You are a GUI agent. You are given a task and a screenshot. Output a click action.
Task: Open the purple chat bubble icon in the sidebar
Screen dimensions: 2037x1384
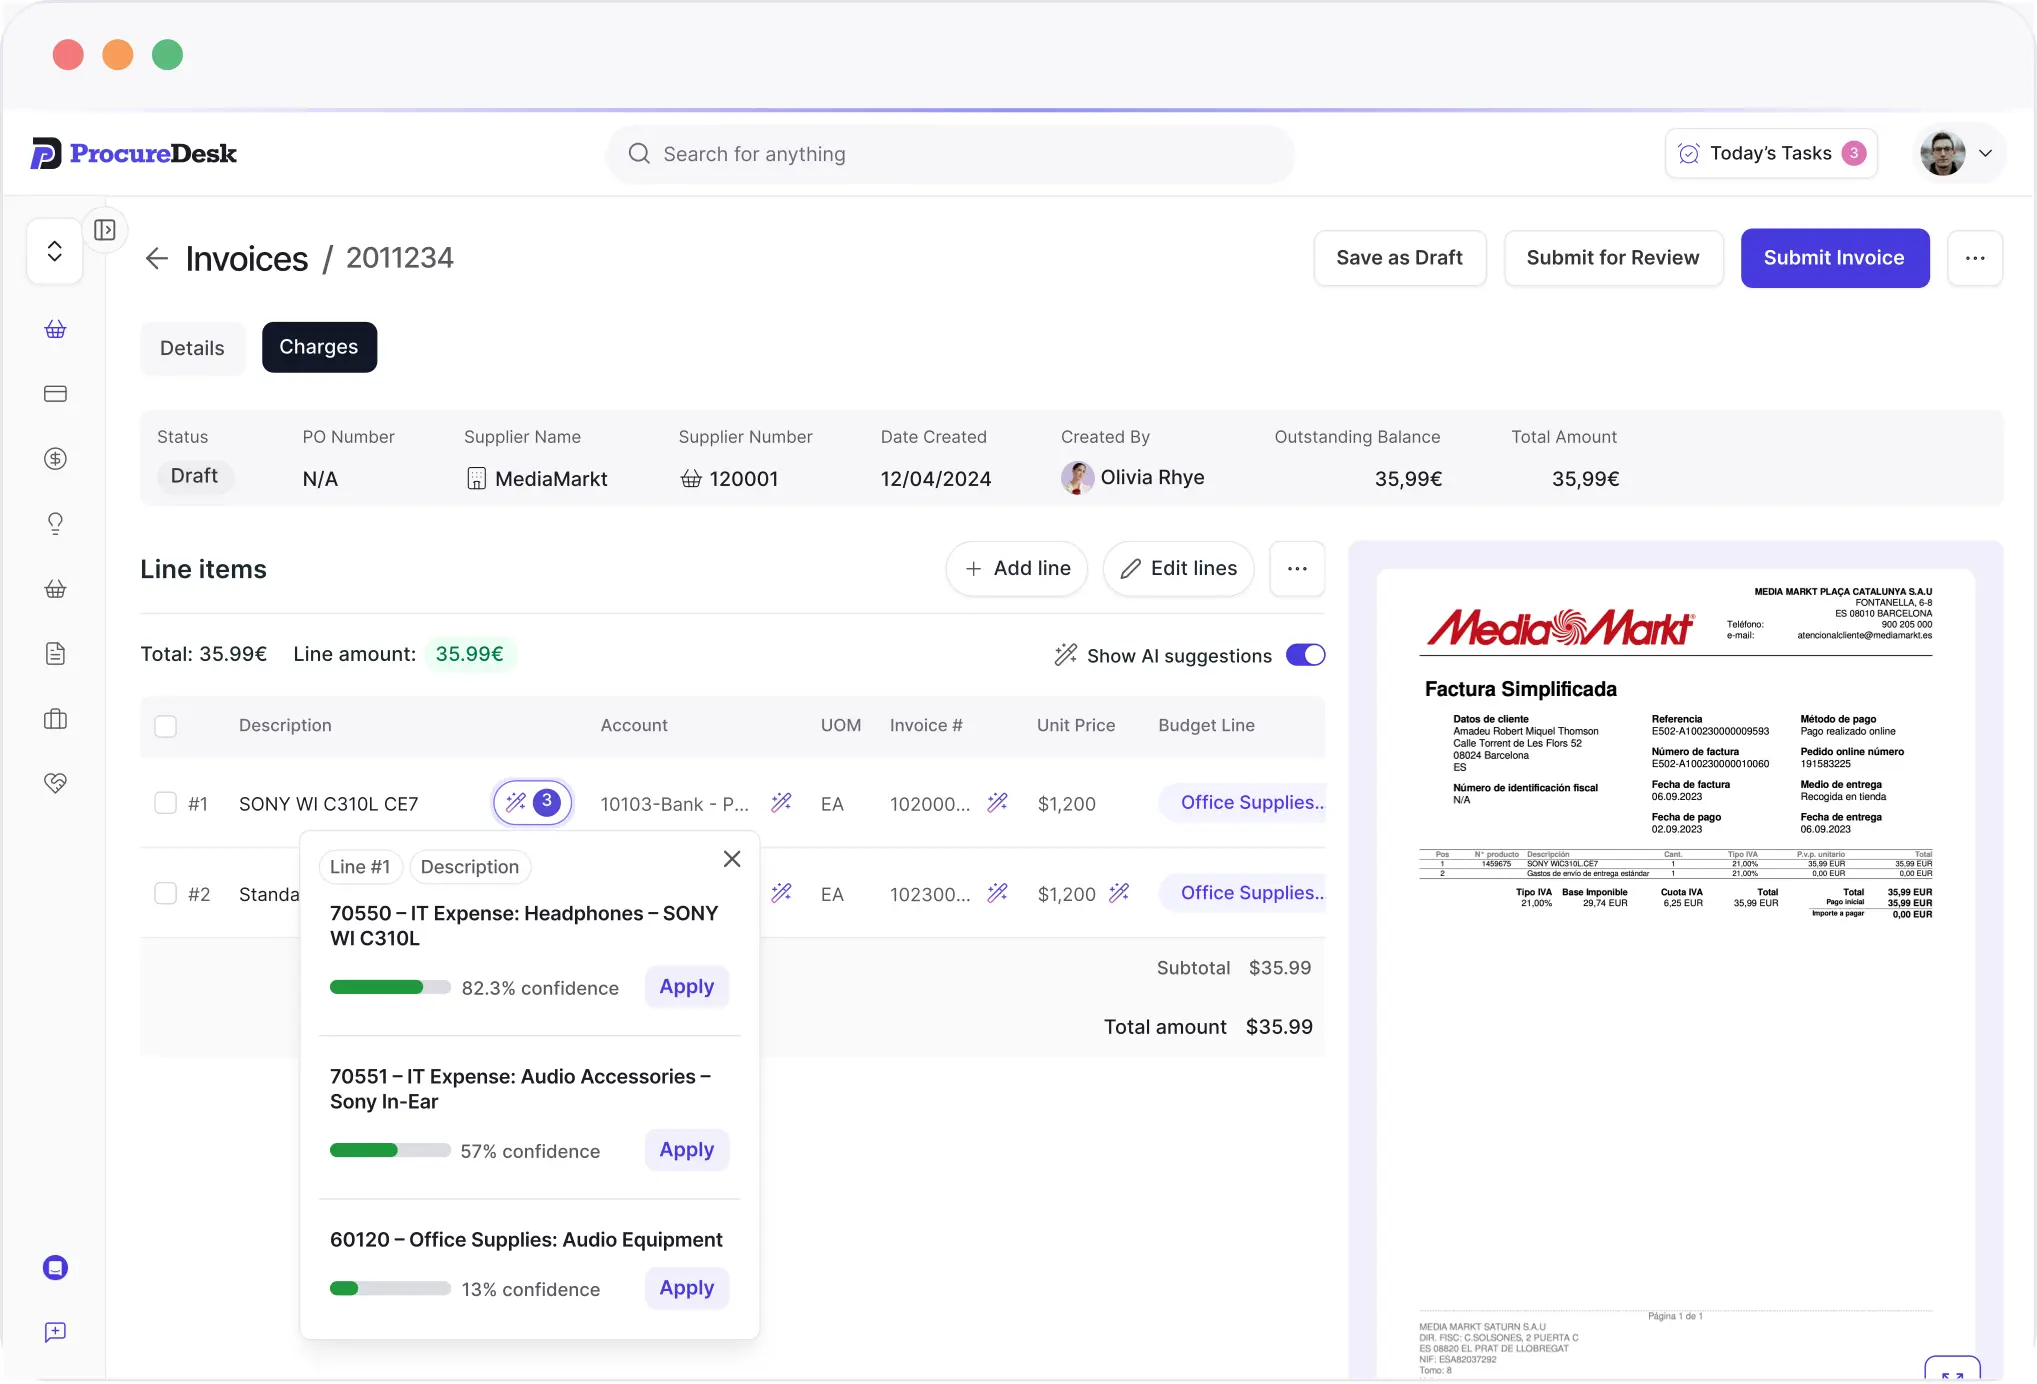point(56,1268)
